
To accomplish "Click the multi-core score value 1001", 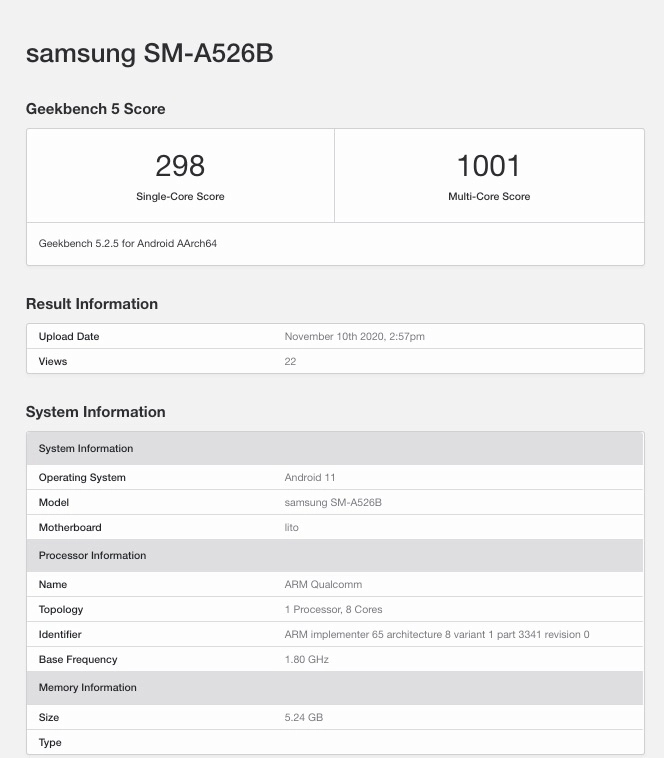I will coord(488,165).
